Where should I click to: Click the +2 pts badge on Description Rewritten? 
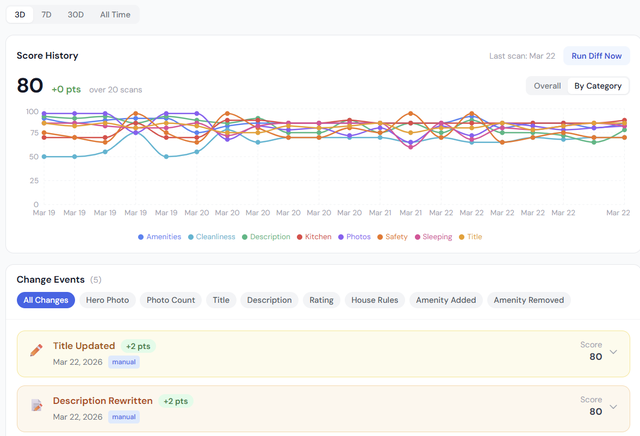(176, 401)
